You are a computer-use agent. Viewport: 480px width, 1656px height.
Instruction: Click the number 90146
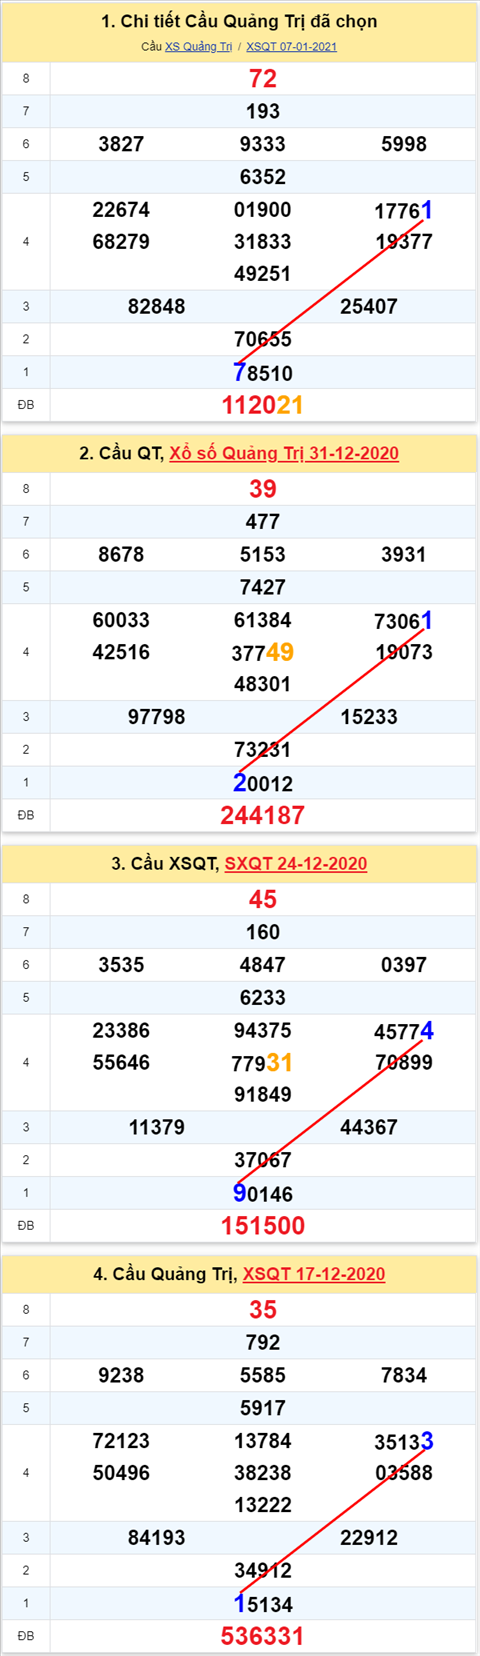263,1193
